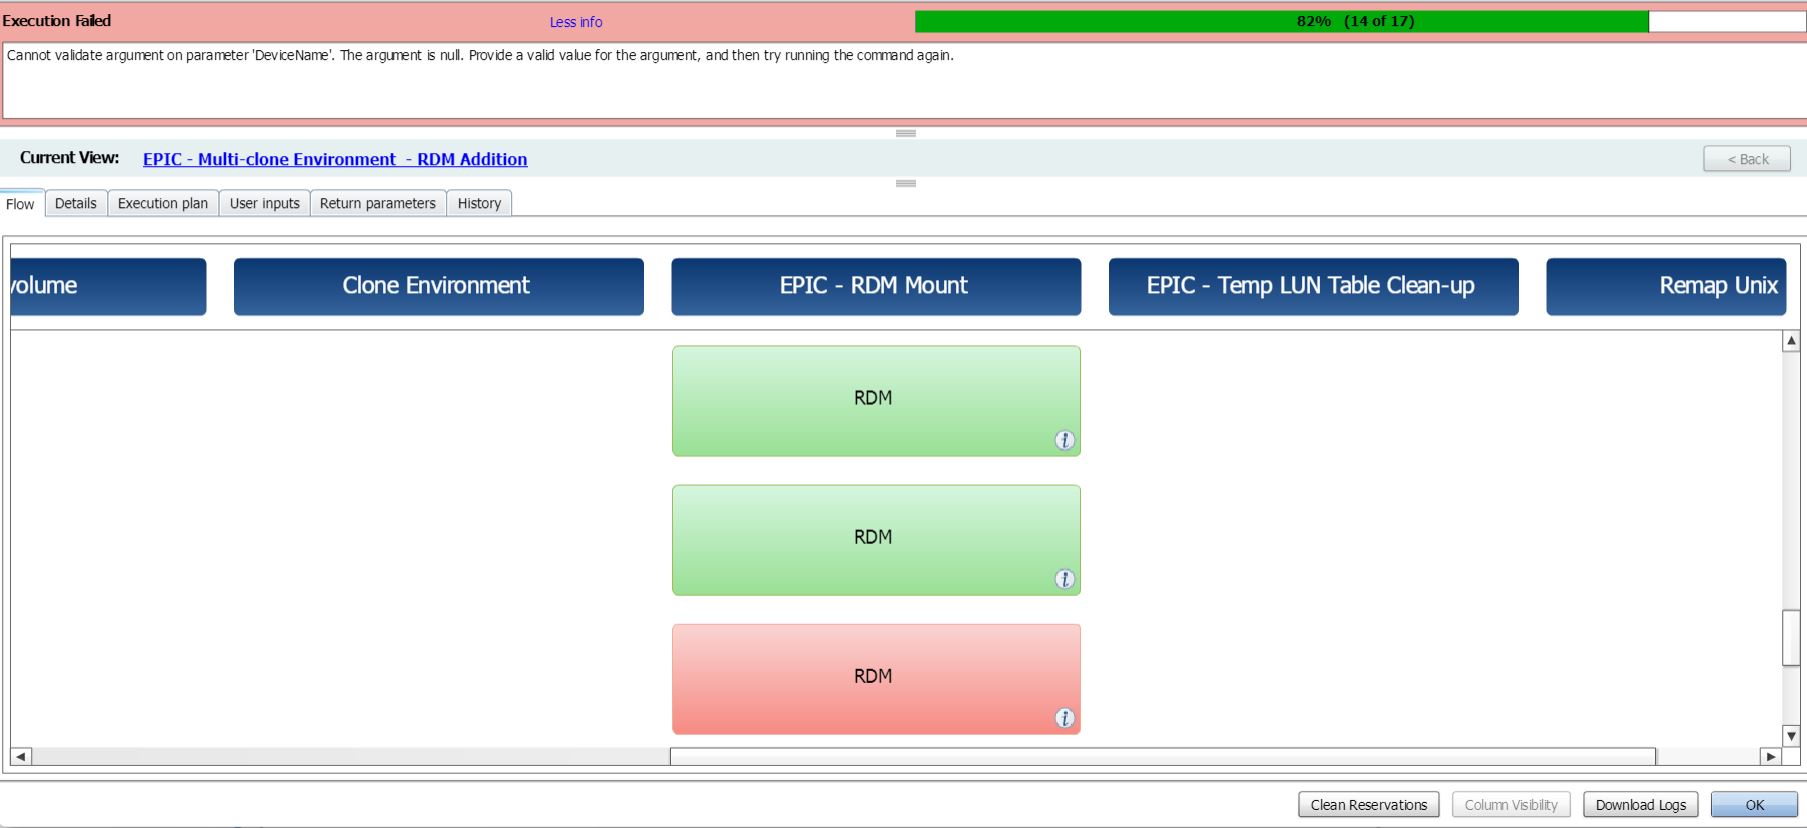
Task: Click the splitter grip below the Current View bar
Action: tap(906, 183)
